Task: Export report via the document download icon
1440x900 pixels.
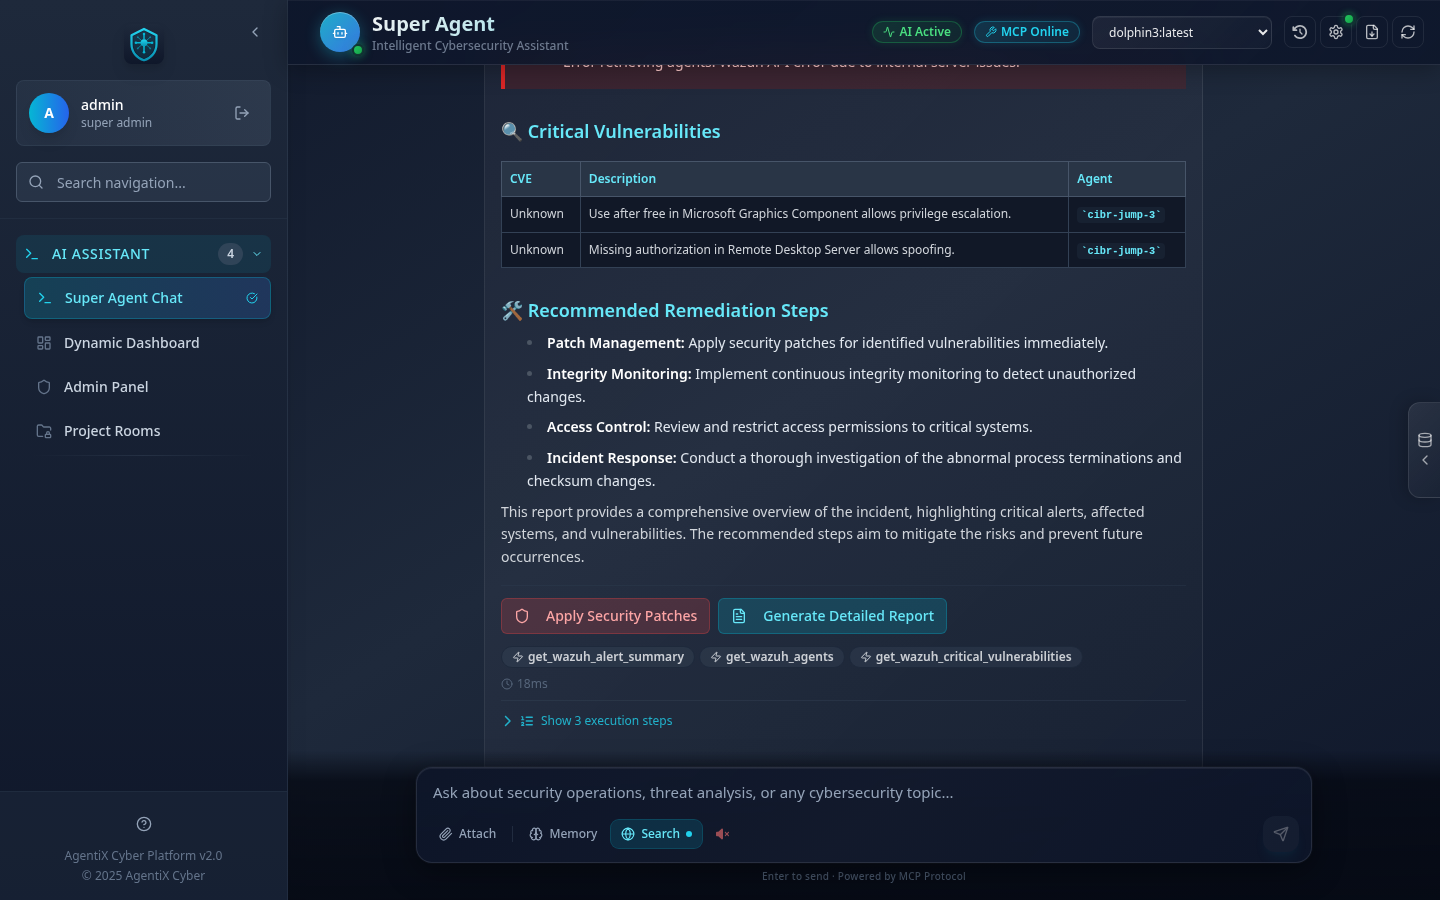Action: point(1371,32)
